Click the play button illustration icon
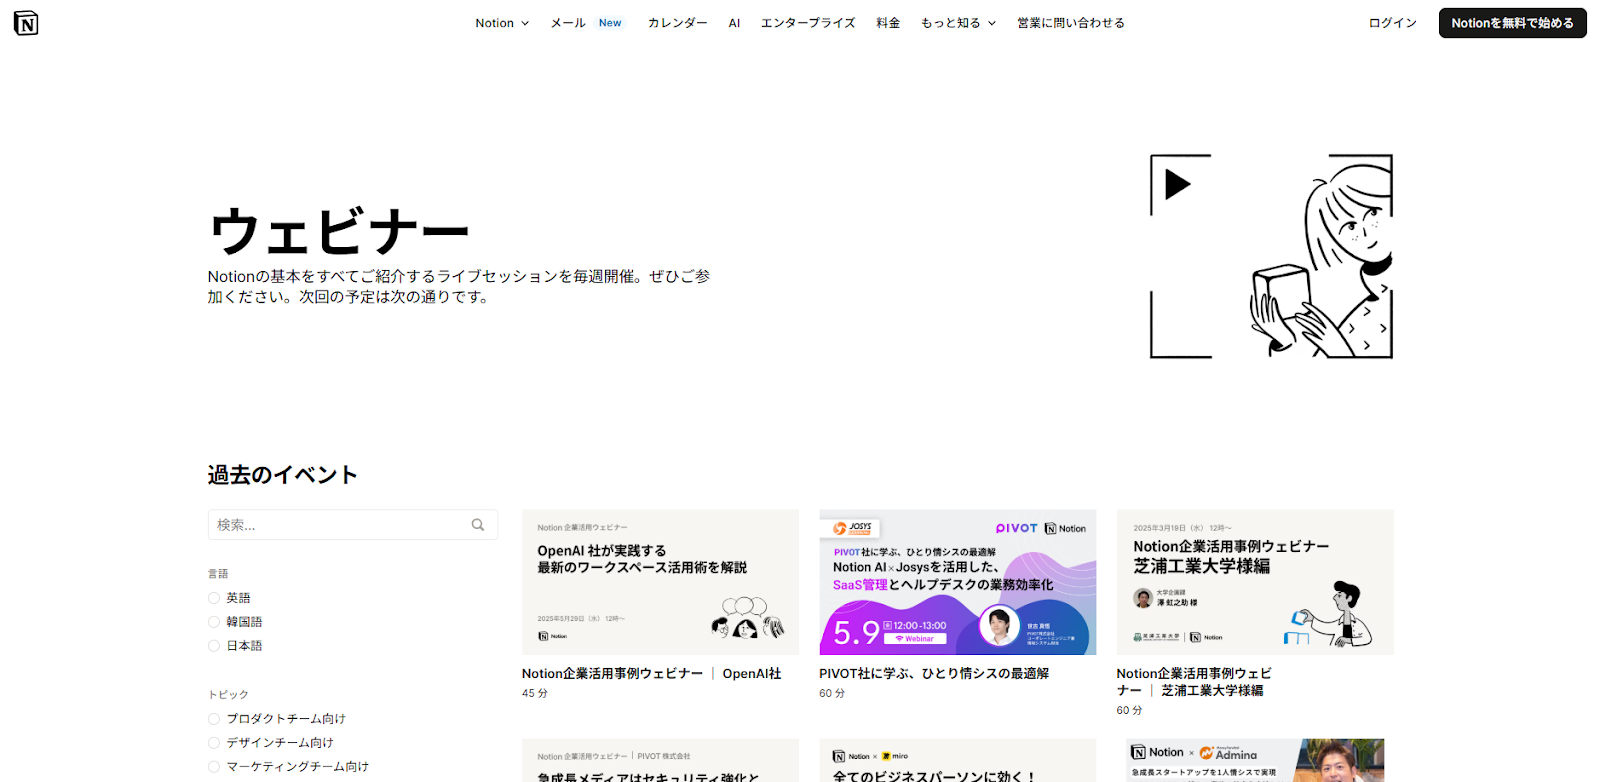 (x=1178, y=184)
